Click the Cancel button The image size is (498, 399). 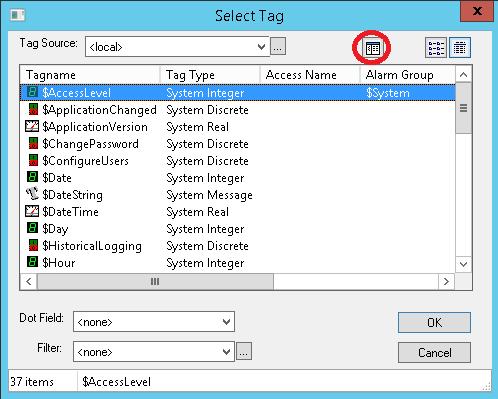(434, 352)
